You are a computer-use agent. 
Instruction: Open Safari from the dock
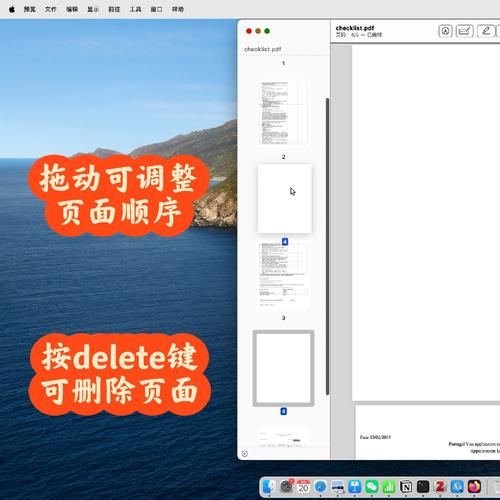tap(321, 487)
